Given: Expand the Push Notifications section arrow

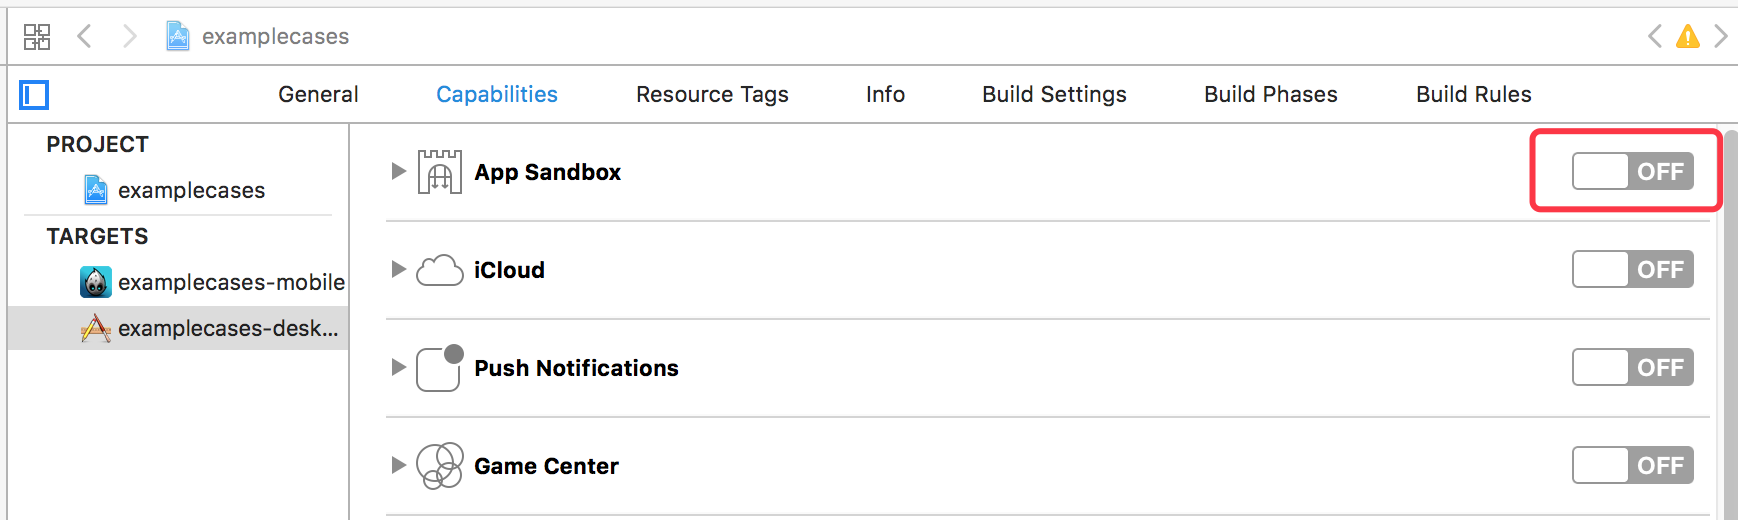Looking at the screenshot, I should coord(398,368).
